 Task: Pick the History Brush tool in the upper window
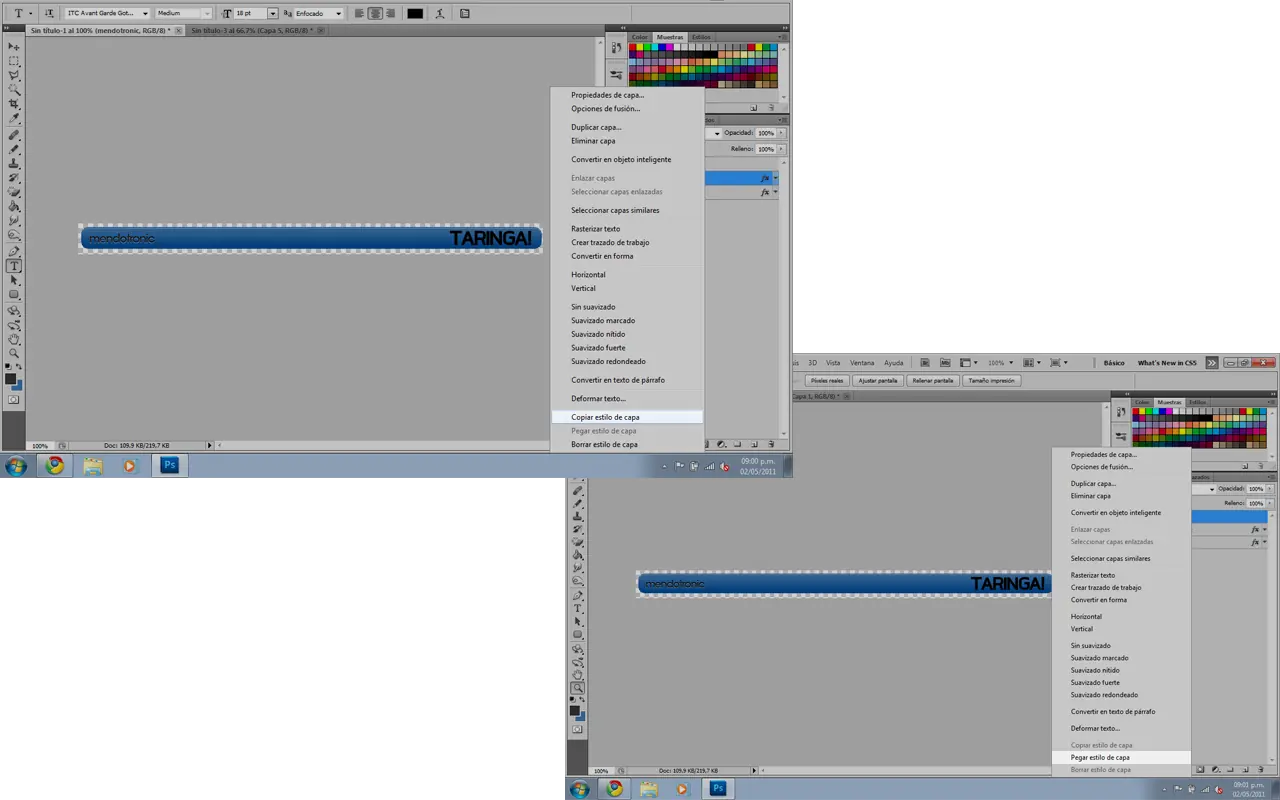click(14, 178)
